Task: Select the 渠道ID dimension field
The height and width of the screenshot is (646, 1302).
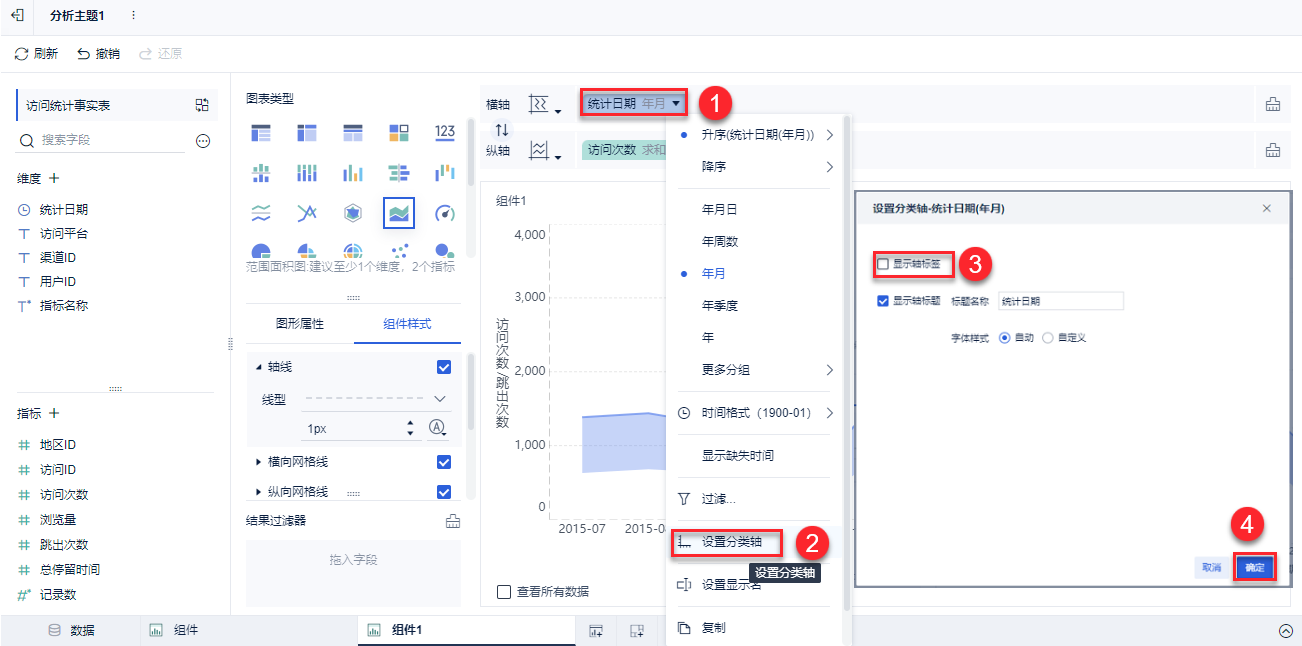Action: [x=58, y=258]
